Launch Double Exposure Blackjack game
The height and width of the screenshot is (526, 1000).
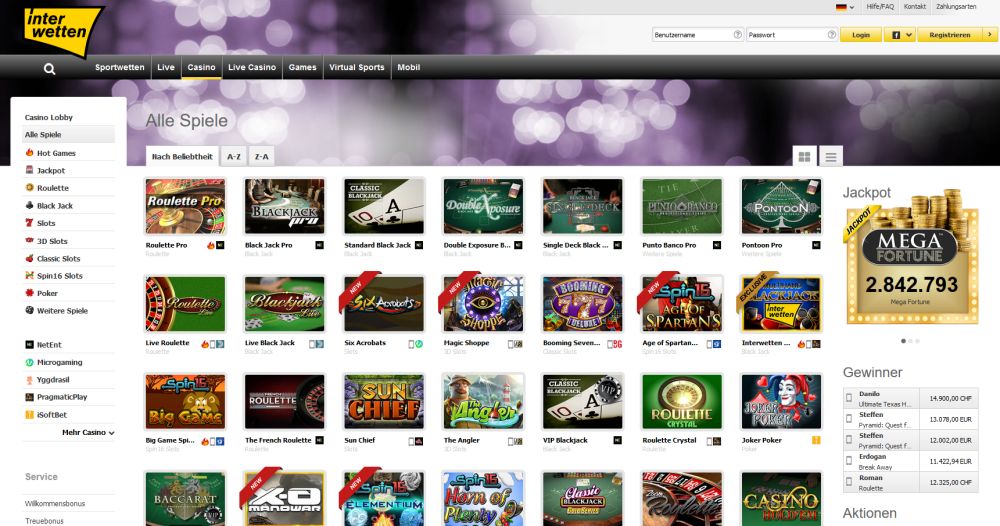(483, 207)
